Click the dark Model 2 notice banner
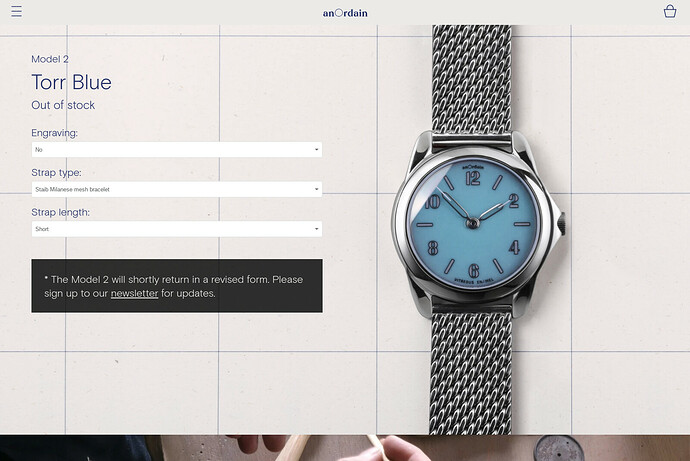Screen dimensions: 690x461 (177, 286)
